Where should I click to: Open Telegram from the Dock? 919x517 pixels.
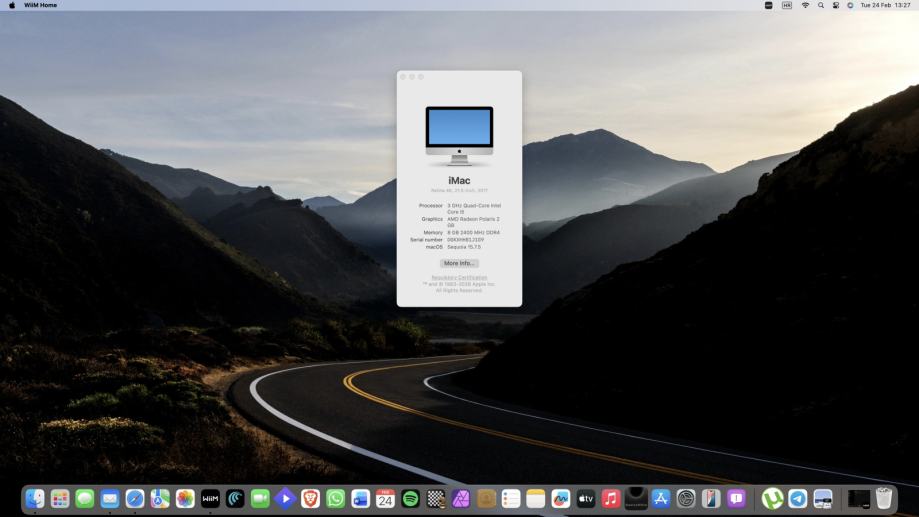(x=797, y=498)
